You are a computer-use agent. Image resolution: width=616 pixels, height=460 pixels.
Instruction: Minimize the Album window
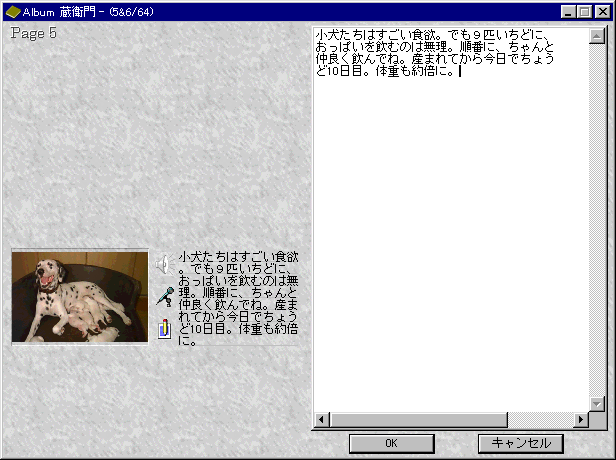coord(568,12)
